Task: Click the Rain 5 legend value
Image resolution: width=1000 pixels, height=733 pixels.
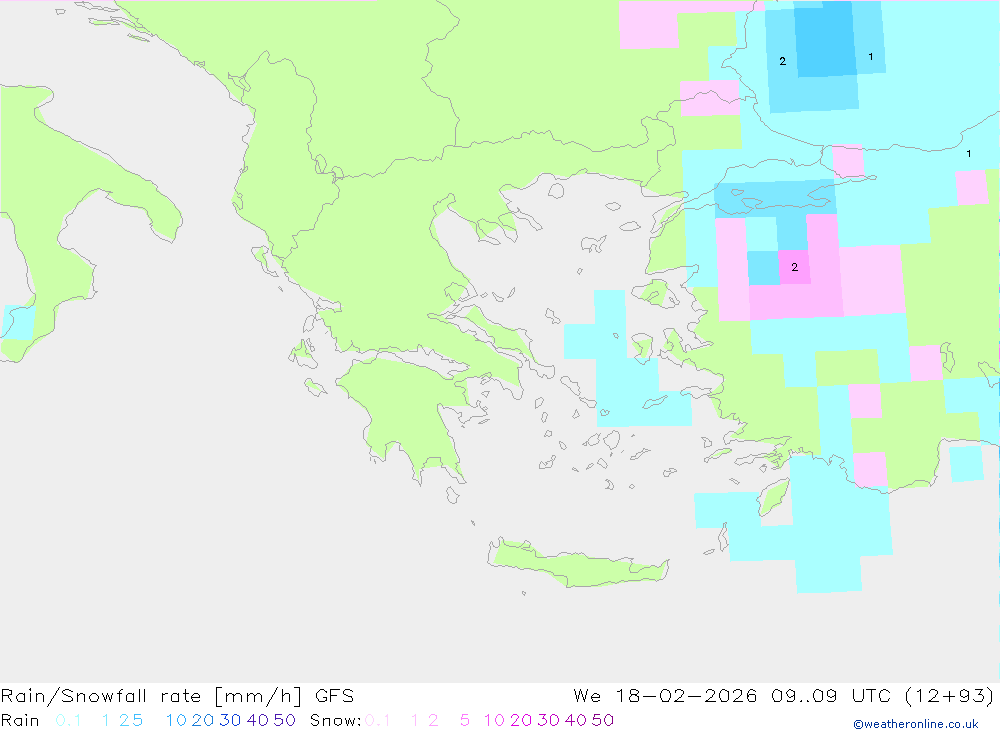Action: (138, 720)
